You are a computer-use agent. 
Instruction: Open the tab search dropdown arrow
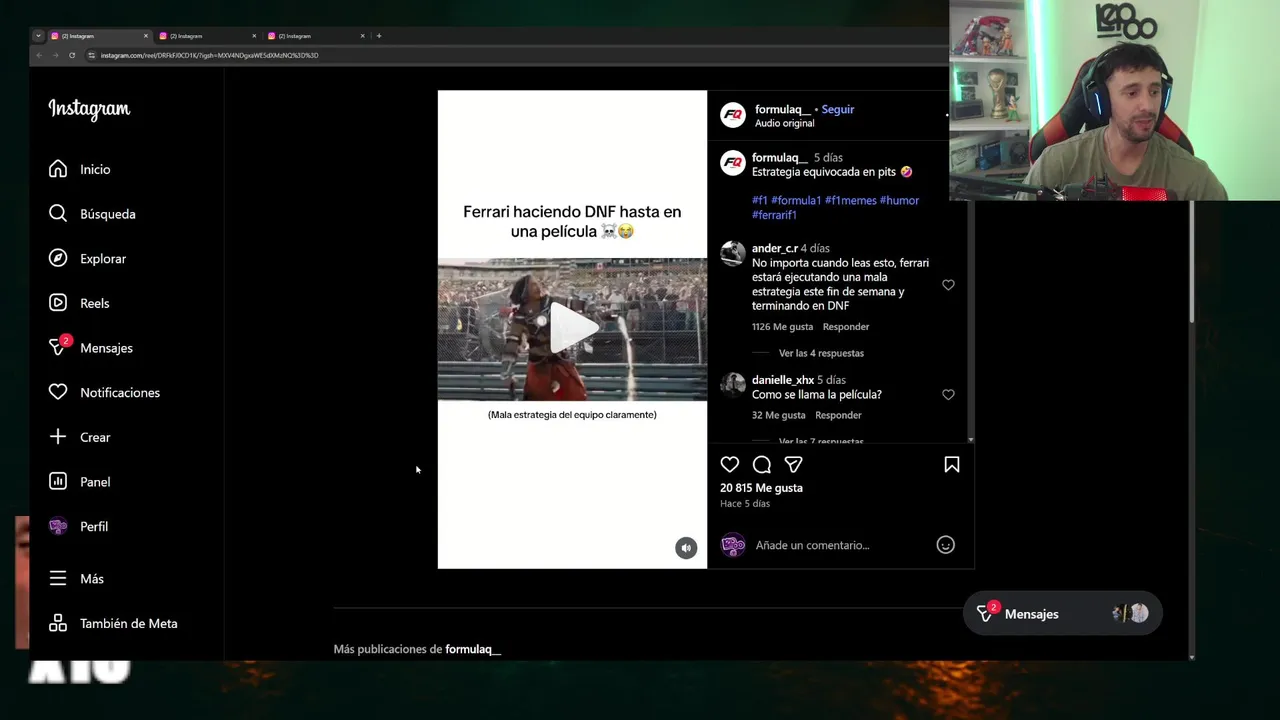(x=38, y=36)
